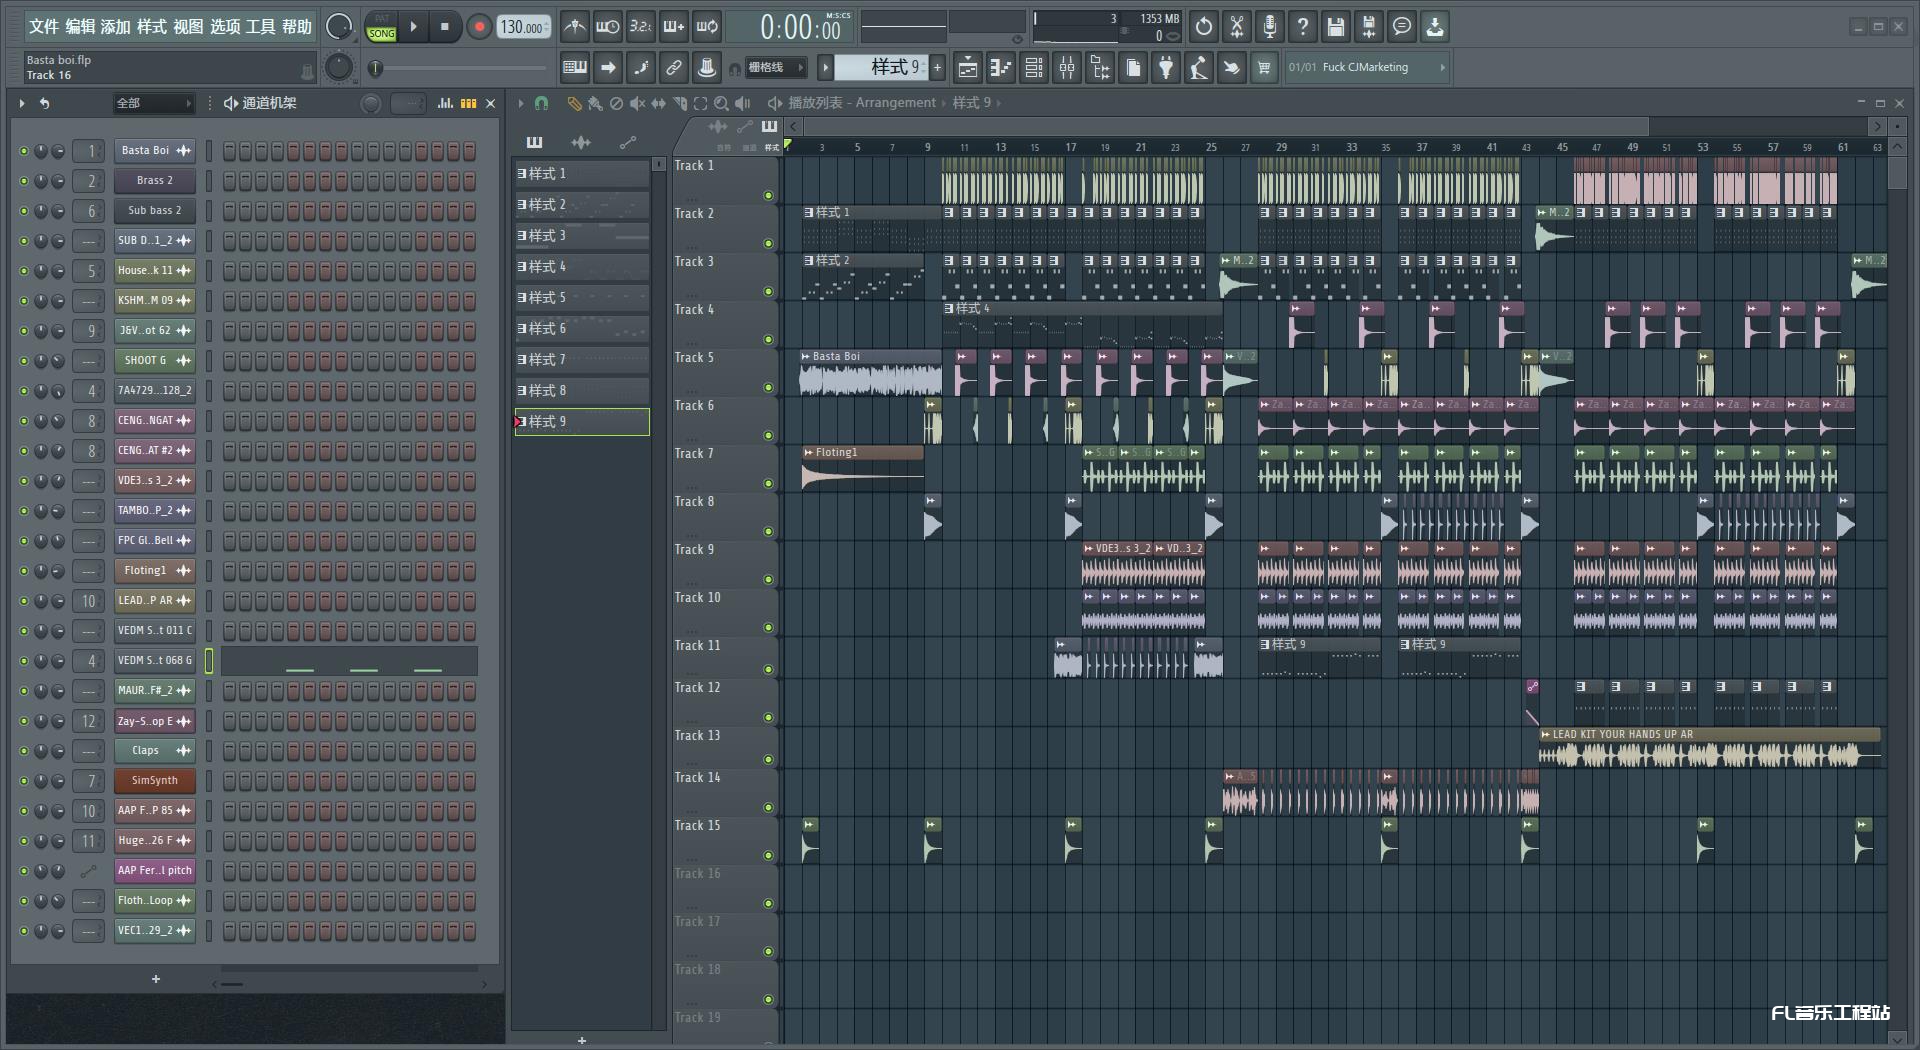This screenshot has width=1920, height=1050.
Task: Open playlist options arrow menu
Action: (520, 103)
